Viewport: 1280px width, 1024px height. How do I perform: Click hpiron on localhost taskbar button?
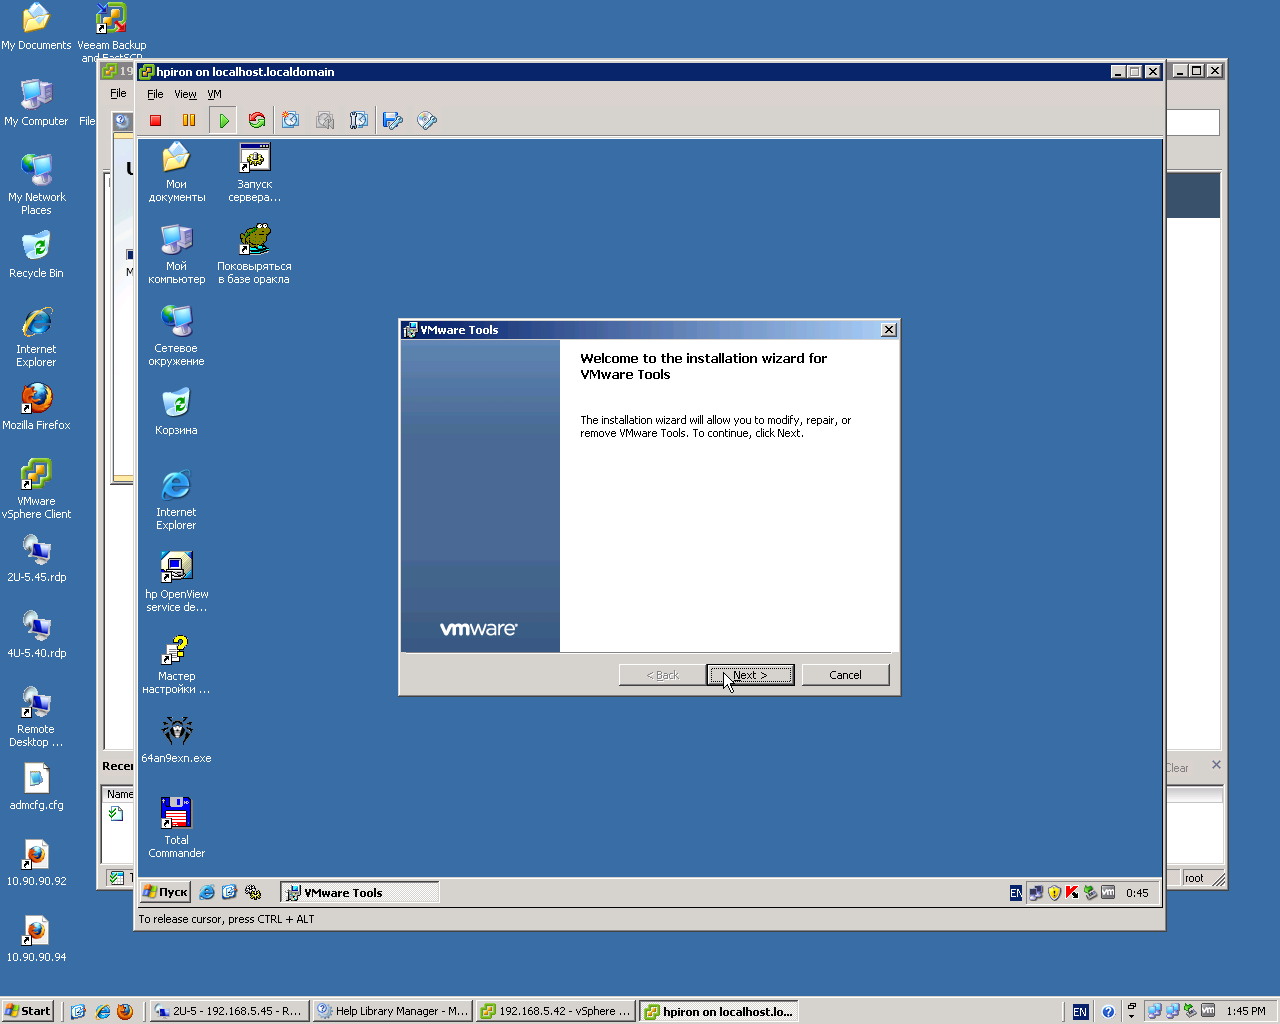(718, 1011)
